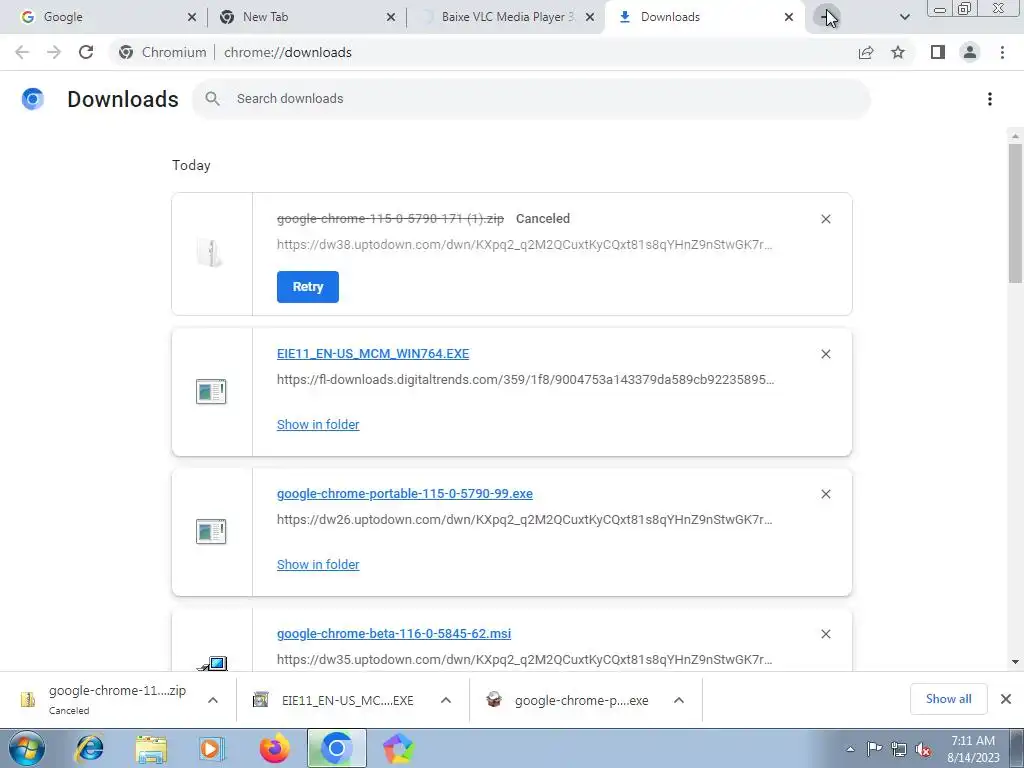Click the search magnifier icon in Downloads
This screenshot has height=768, width=1024.
212,99
